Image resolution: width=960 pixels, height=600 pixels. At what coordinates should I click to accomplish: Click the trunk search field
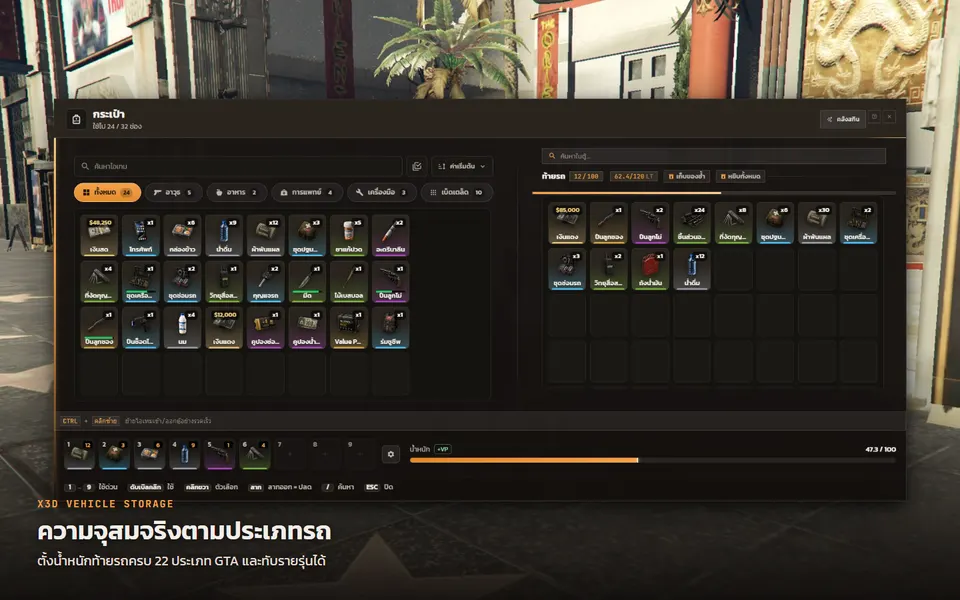(x=713, y=156)
